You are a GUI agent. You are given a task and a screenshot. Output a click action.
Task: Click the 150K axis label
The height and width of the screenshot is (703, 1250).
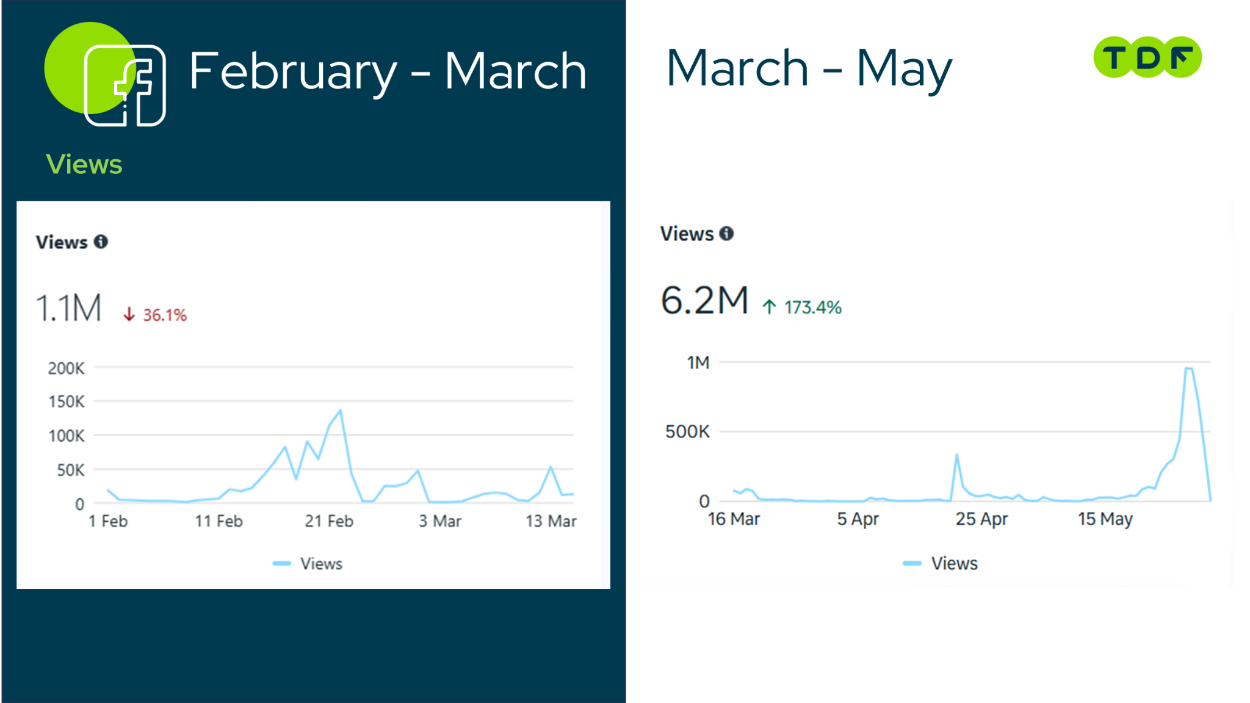point(66,402)
